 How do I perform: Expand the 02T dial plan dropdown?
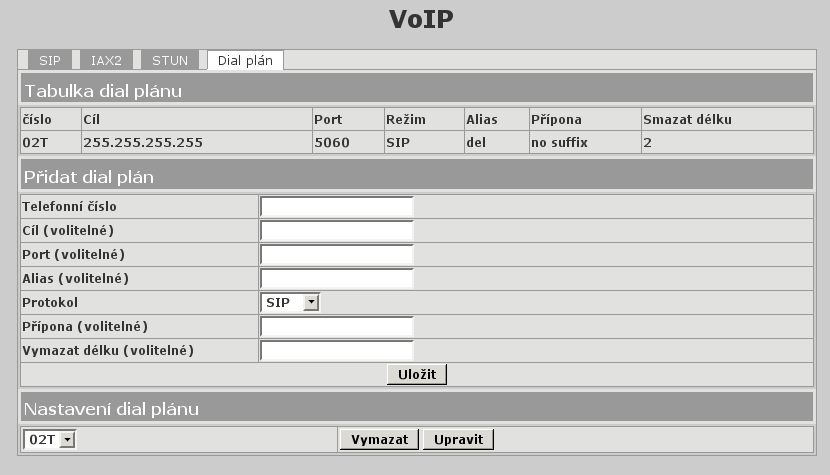coord(49,439)
